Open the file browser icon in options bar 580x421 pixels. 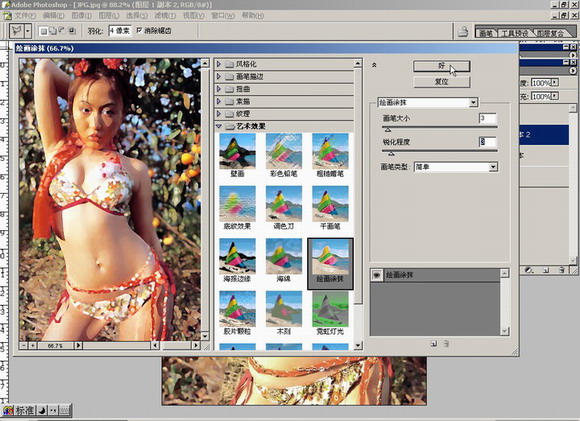point(463,31)
